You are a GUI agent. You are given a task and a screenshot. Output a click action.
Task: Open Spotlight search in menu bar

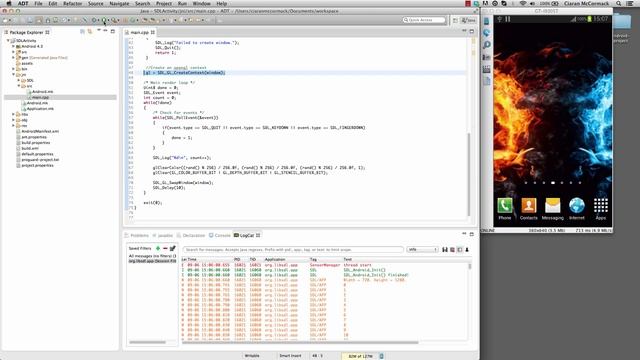[x=619, y=3]
